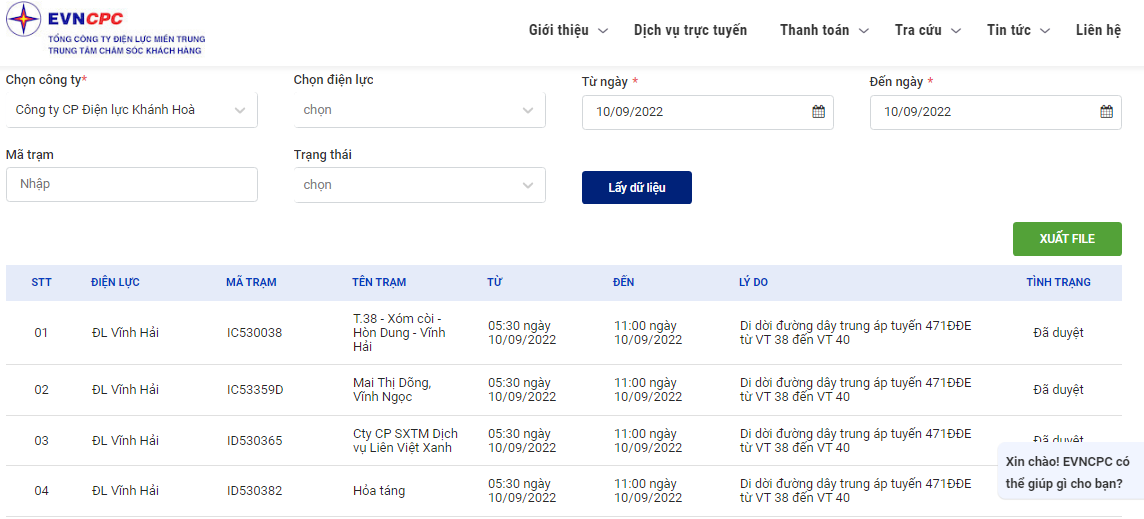Screen dimensions: 1144x519
Task: Open the Từ ngày calendar picker icon
Action: [818, 112]
